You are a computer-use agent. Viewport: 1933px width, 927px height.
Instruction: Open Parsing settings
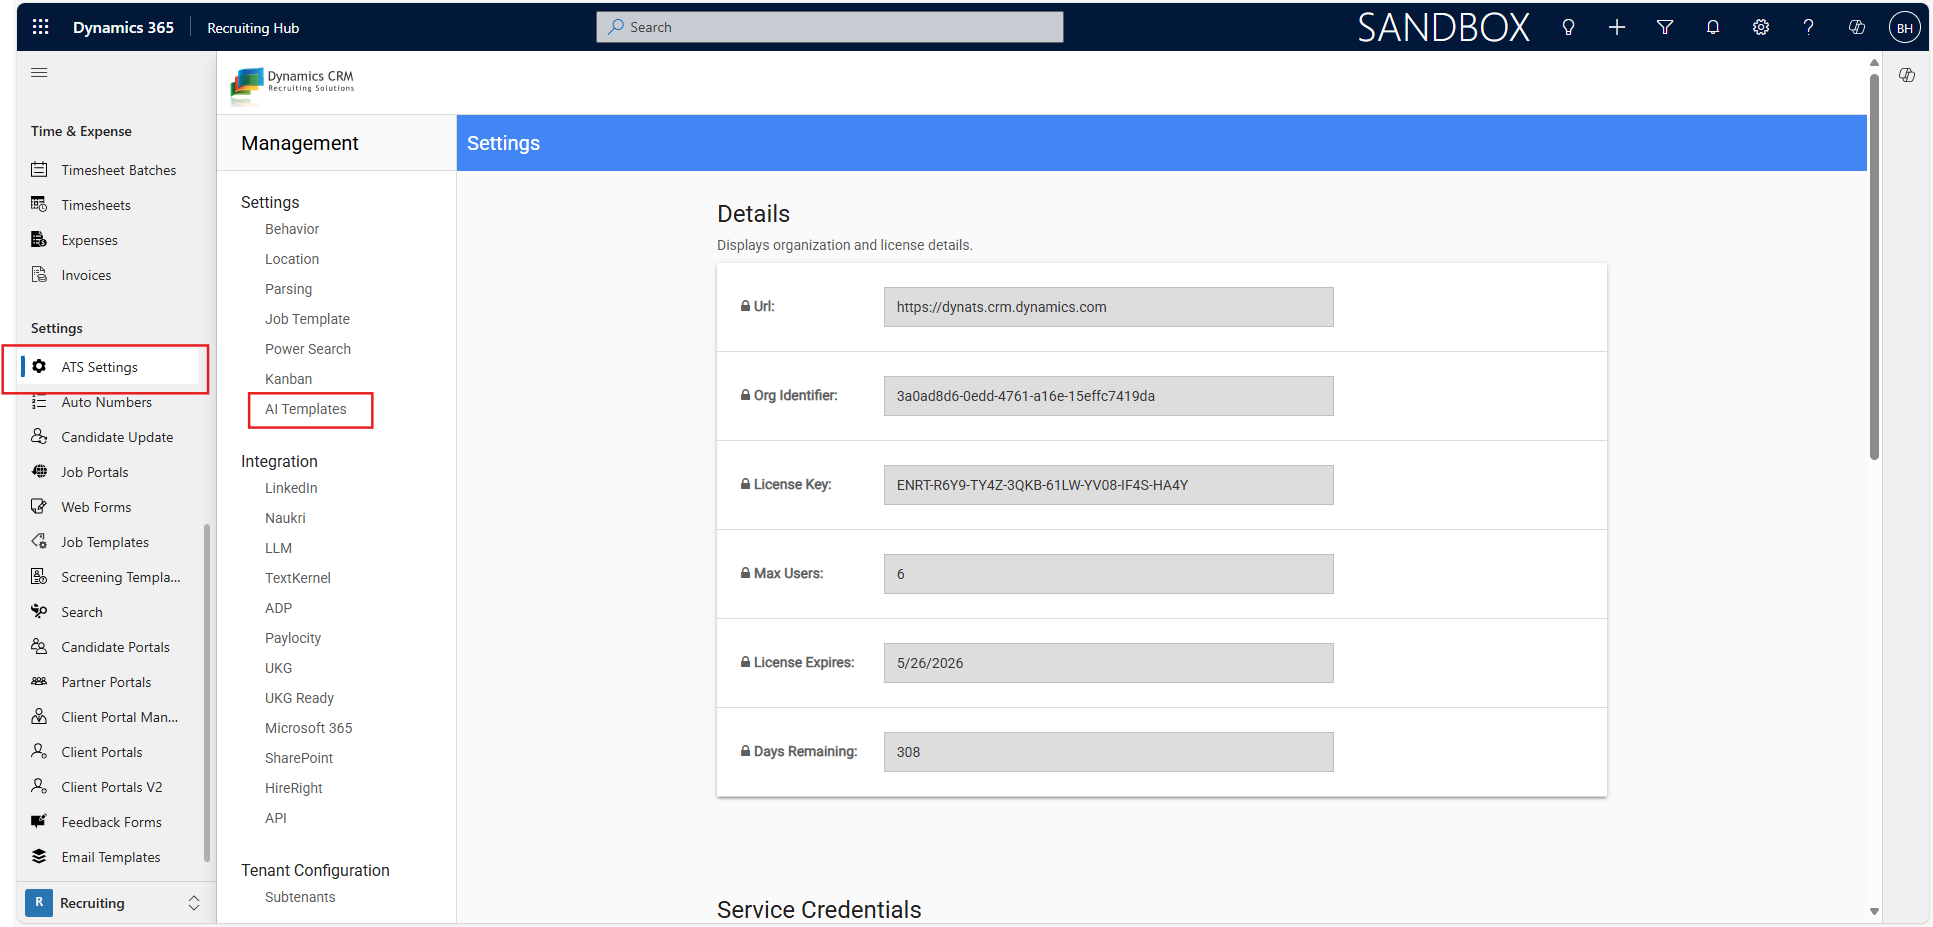(288, 289)
